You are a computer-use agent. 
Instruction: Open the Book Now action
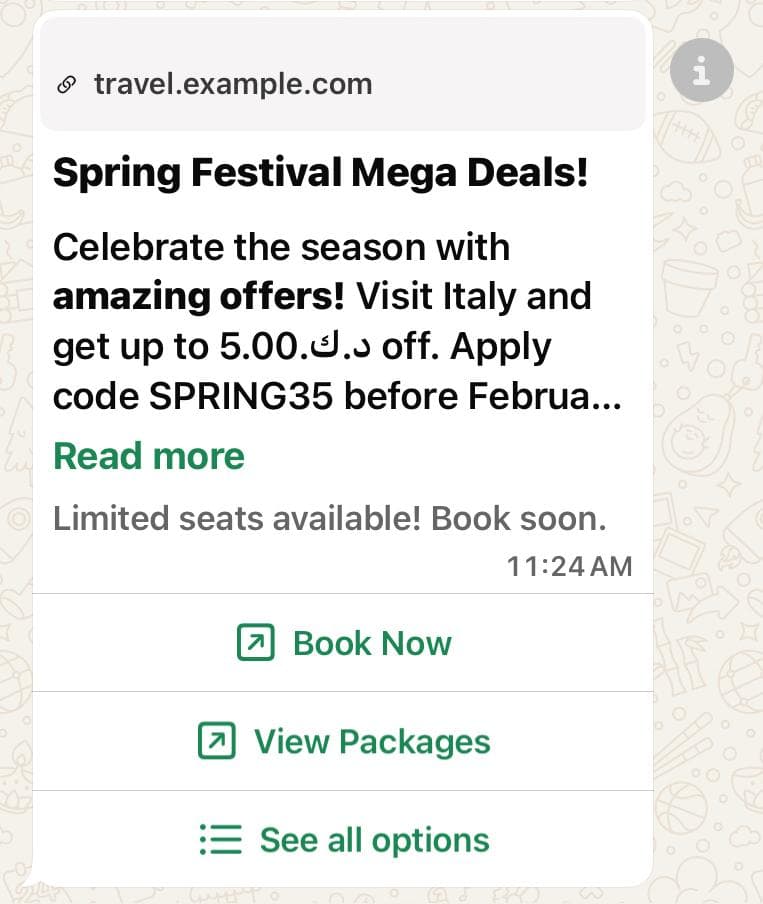click(x=343, y=643)
